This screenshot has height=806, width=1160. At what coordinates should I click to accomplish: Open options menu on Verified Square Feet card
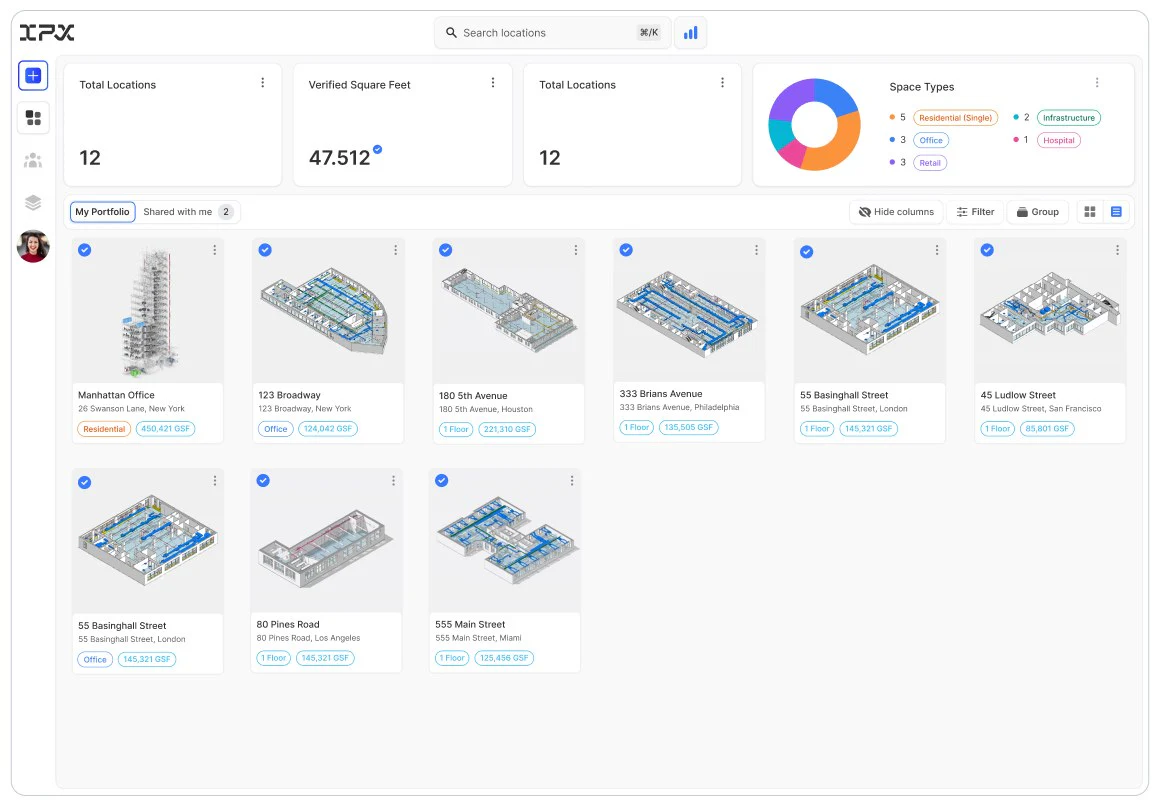click(493, 83)
